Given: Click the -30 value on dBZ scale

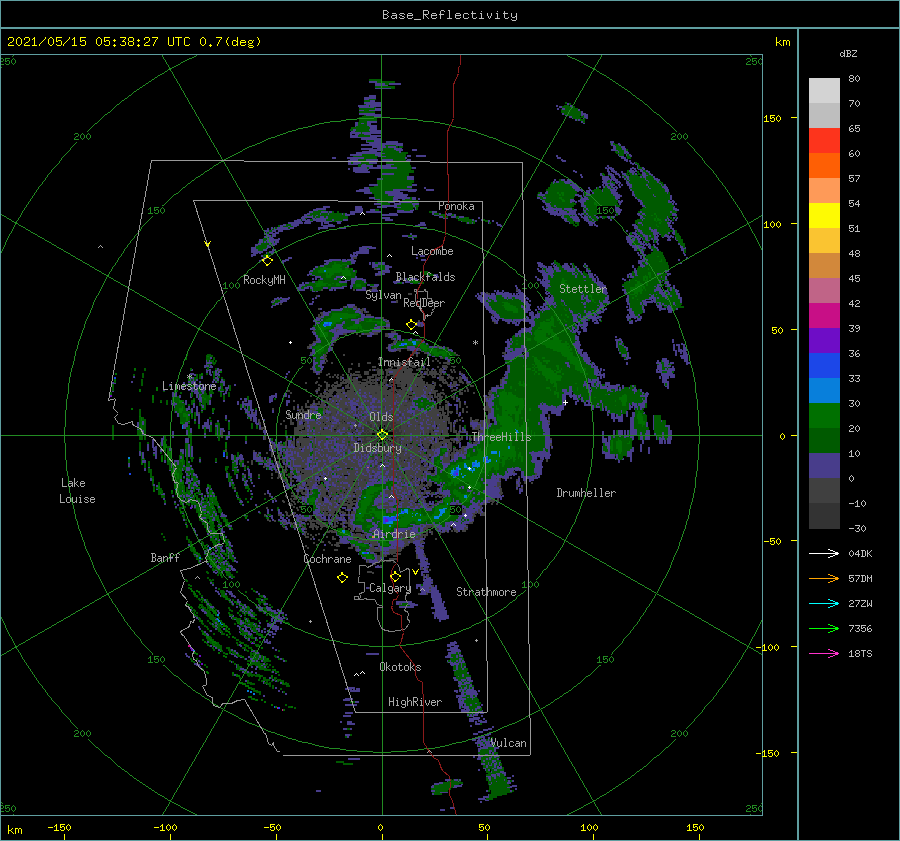Looking at the screenshot, I should (857, 528).
